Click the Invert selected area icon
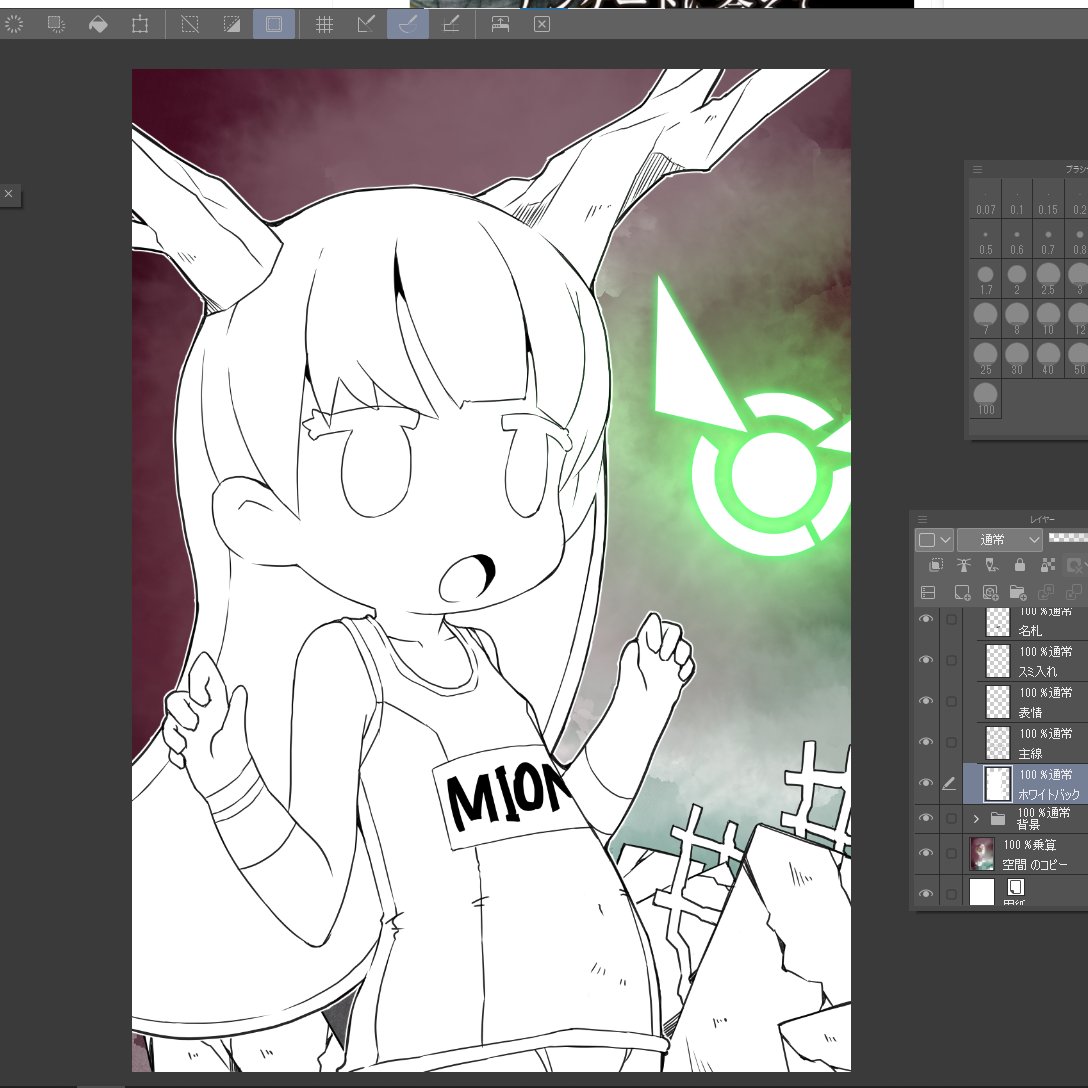The height and width of the screenshot is (1088, 1088). click(x=232, y=24)
